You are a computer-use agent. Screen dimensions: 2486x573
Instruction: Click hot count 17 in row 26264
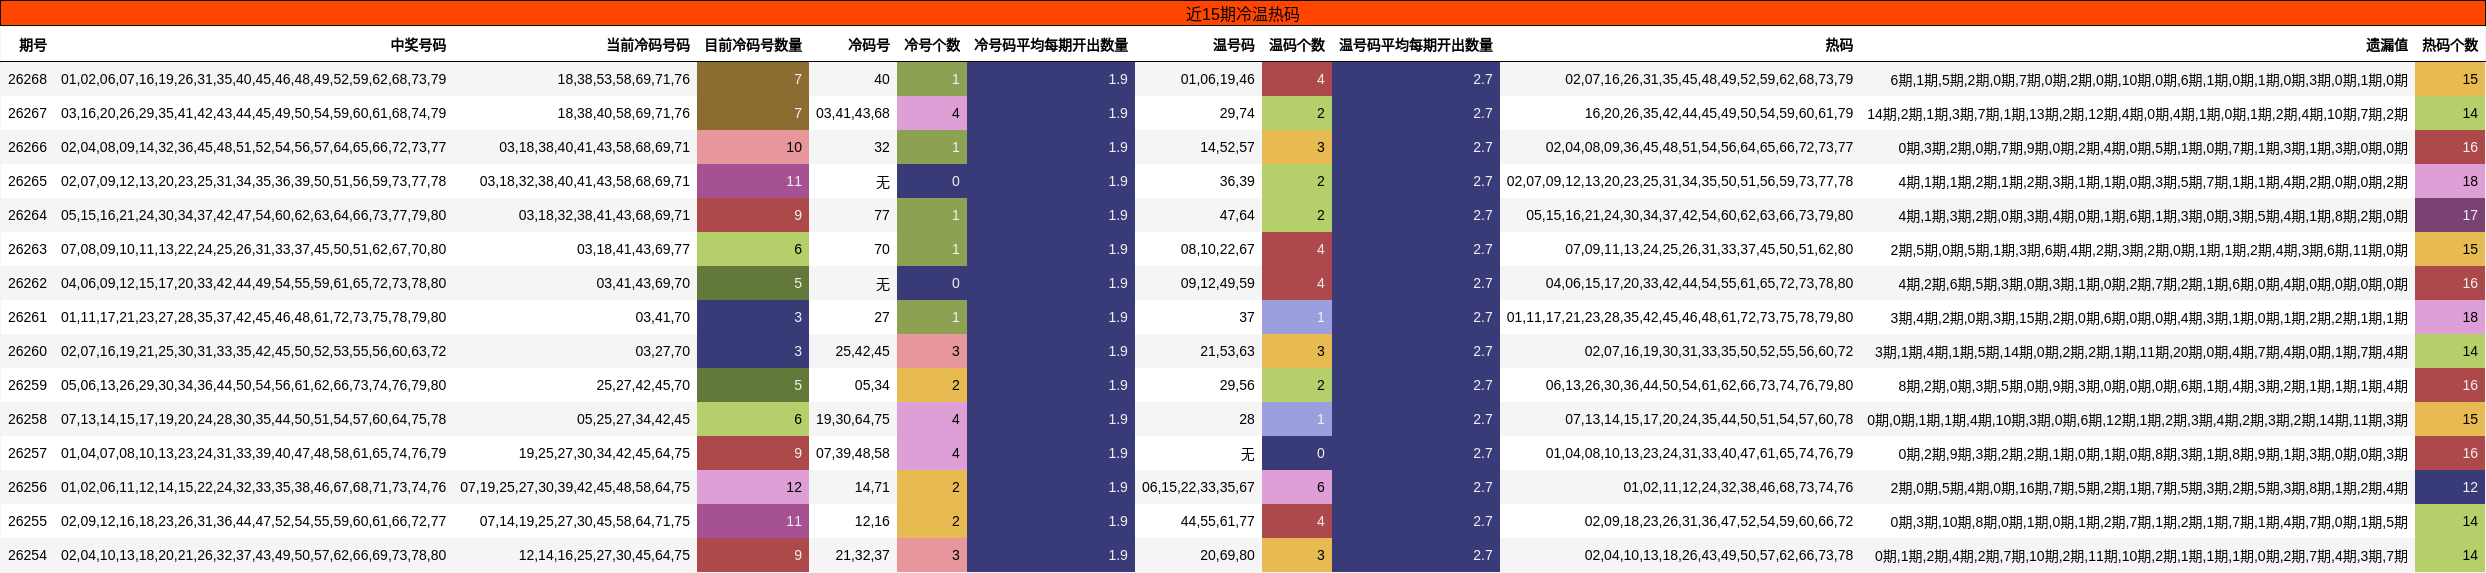click(x=2450, y=215)
